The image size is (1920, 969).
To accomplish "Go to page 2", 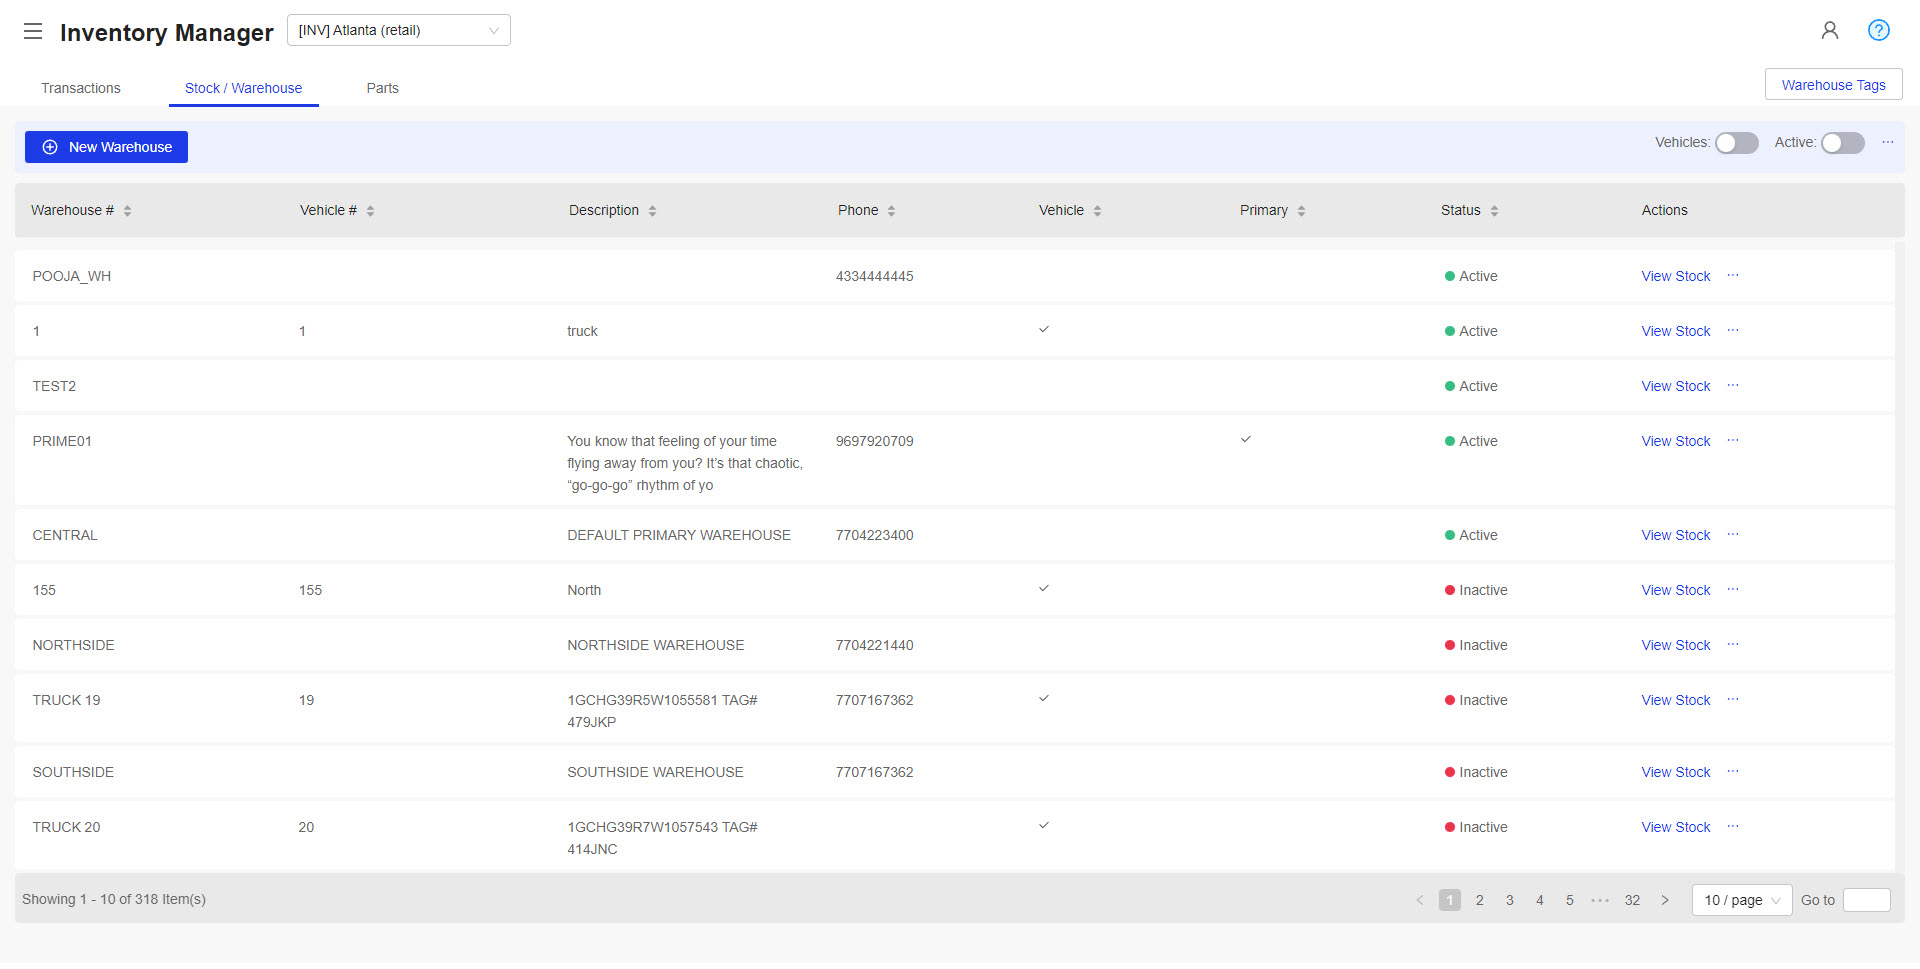I will (x=1480, y=900).
